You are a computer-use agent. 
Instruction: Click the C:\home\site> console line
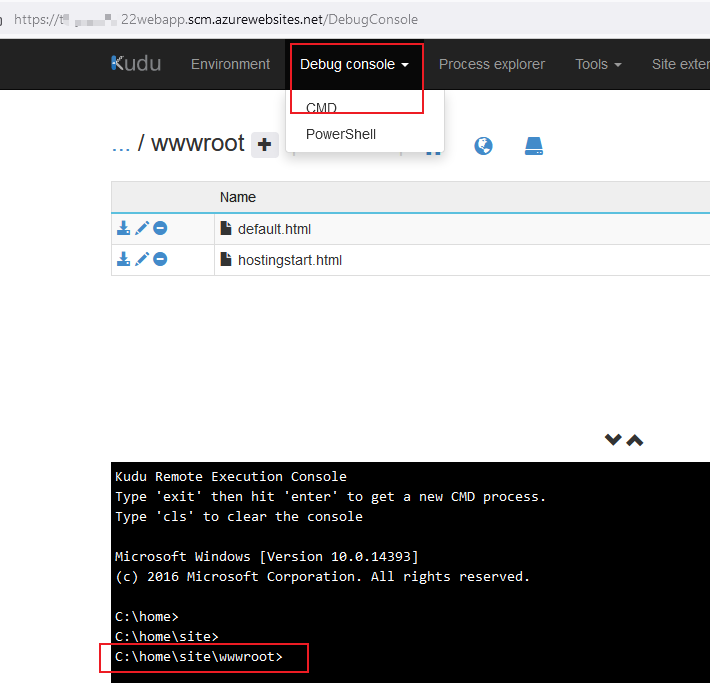click(x=167, y=636)
